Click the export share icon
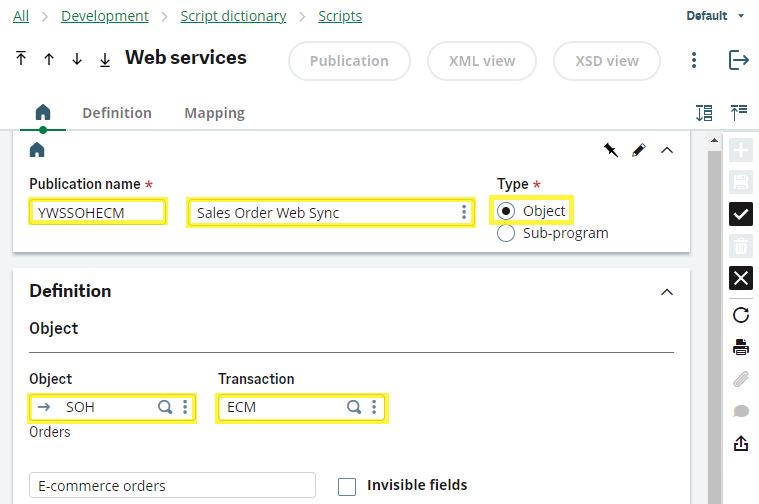 [741, 443]
